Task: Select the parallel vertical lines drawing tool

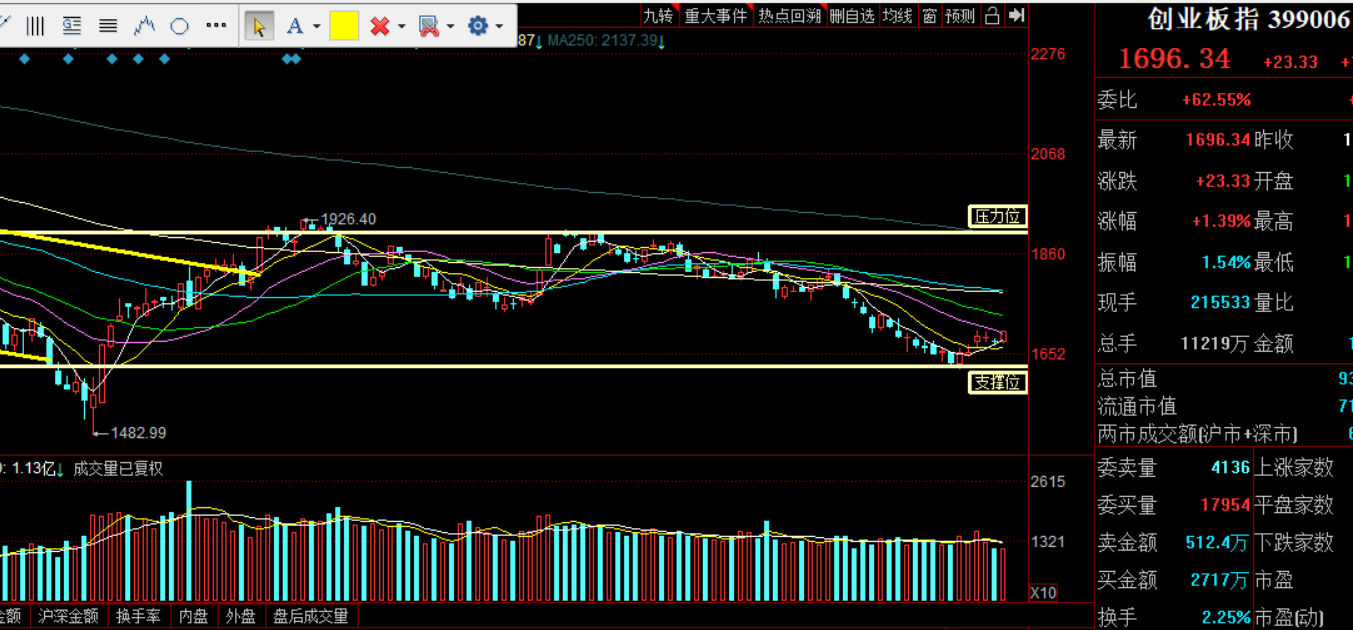Action: [x=35, y=26]
